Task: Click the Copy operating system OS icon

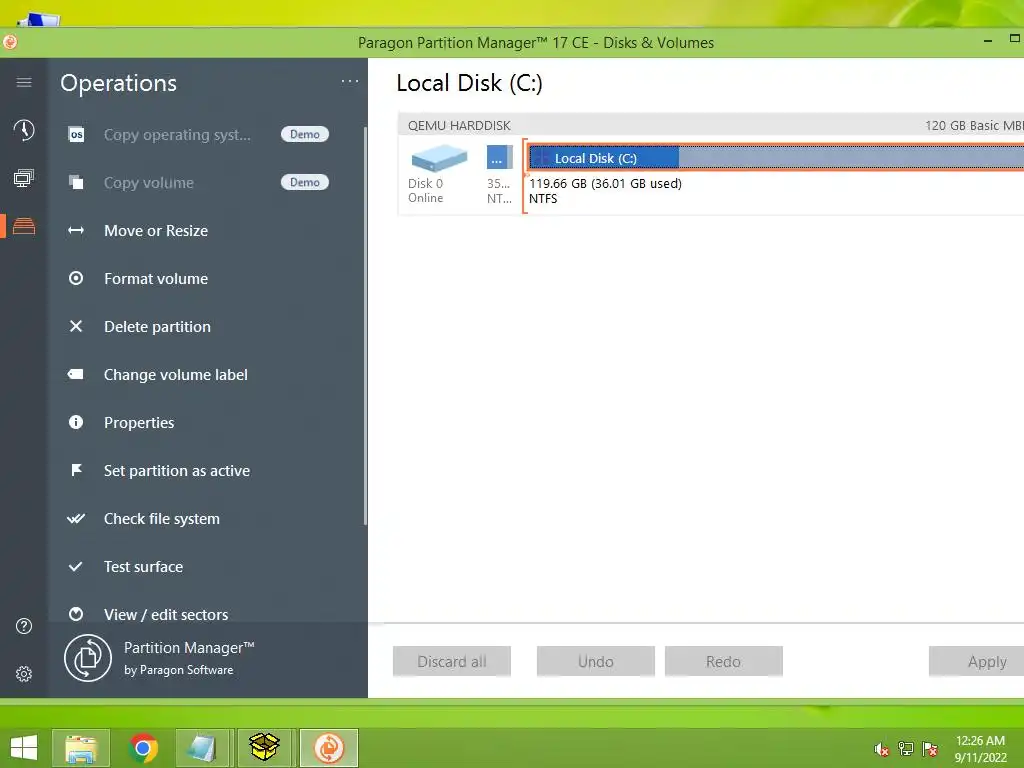Action: [x=76, y=135]
